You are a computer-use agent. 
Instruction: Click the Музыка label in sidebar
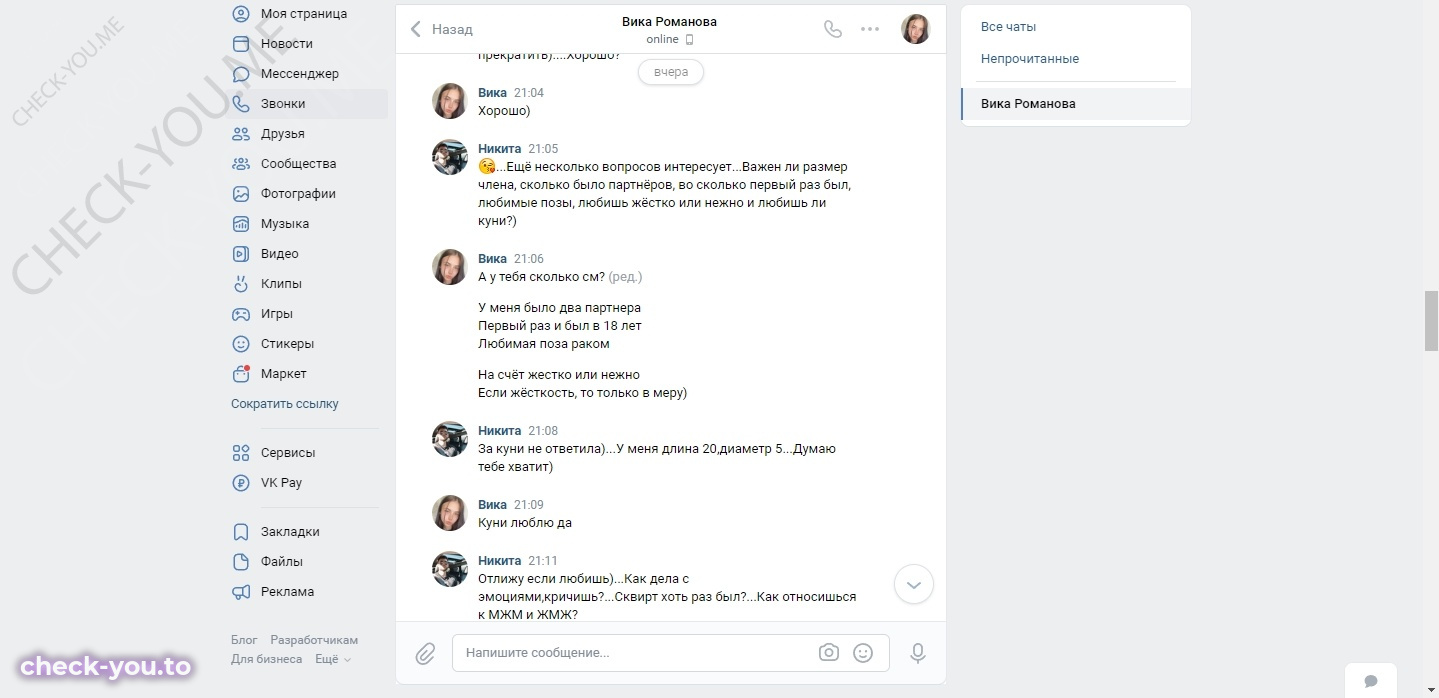click(285, 224)
